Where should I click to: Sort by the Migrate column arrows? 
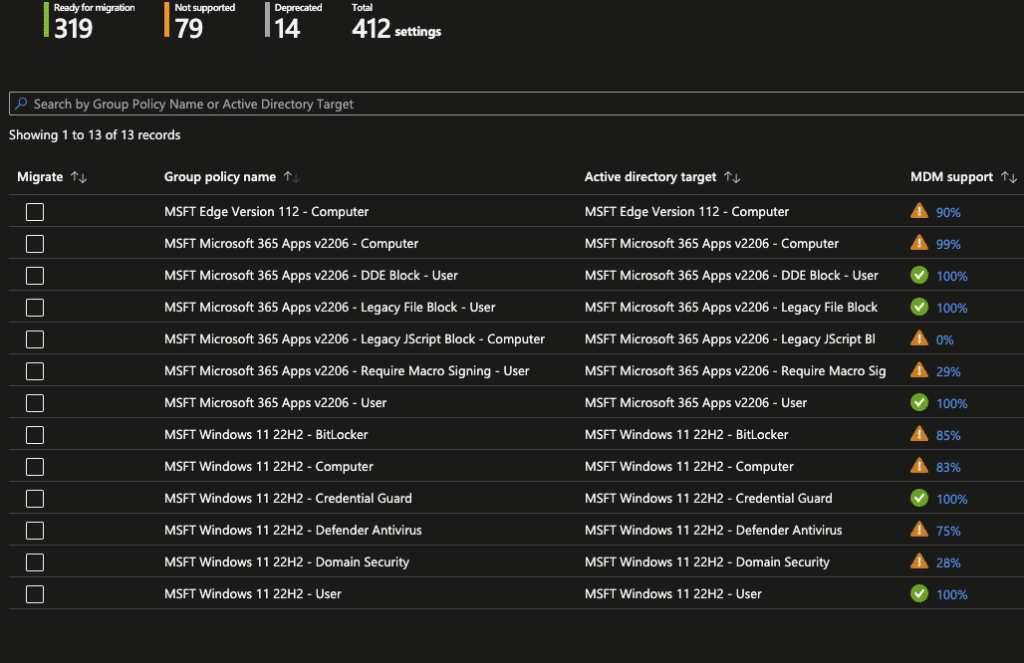click(x=79, y=177)
